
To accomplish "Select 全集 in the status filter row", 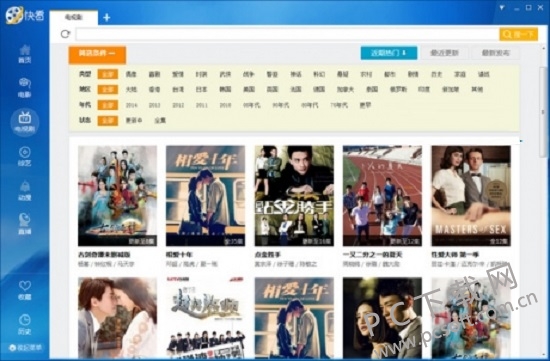I will [160, 120].
